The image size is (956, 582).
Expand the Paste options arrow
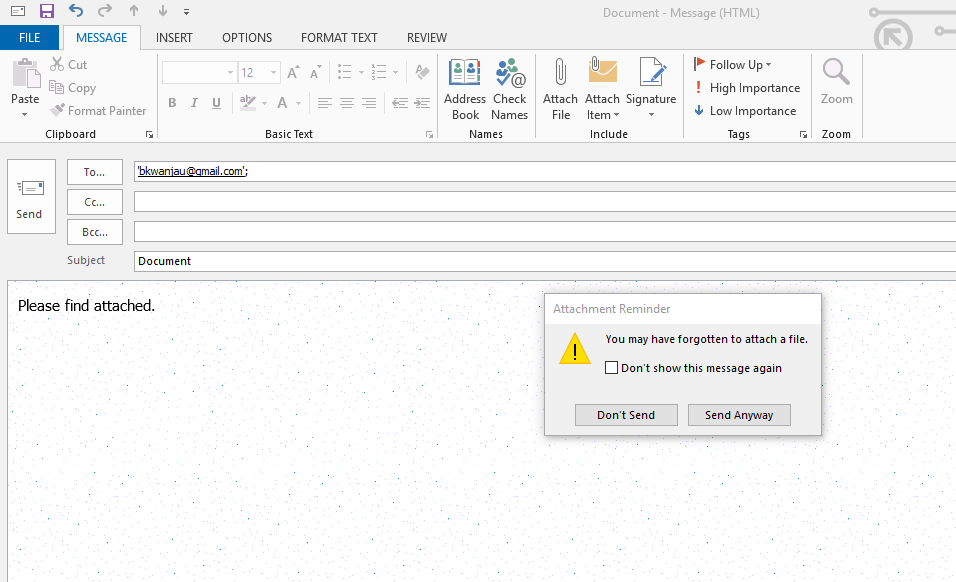[x=25, y=115]
